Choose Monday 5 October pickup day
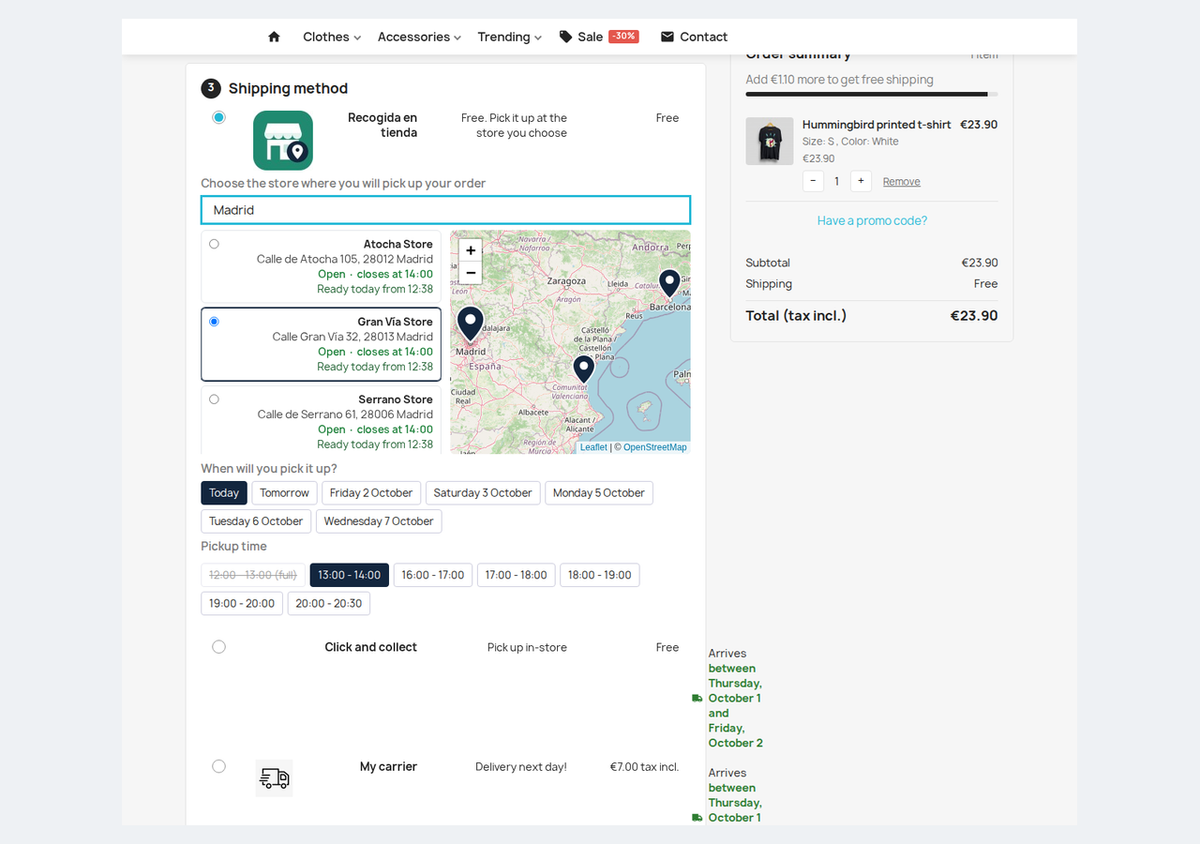This screenshot has width=1200, height=844. (599, 493)
